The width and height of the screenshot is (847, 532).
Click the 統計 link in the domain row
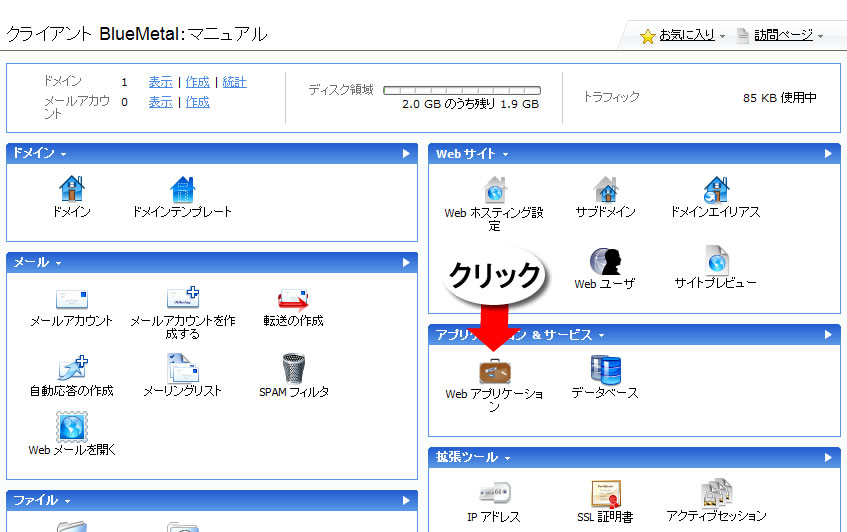point(234,82)
